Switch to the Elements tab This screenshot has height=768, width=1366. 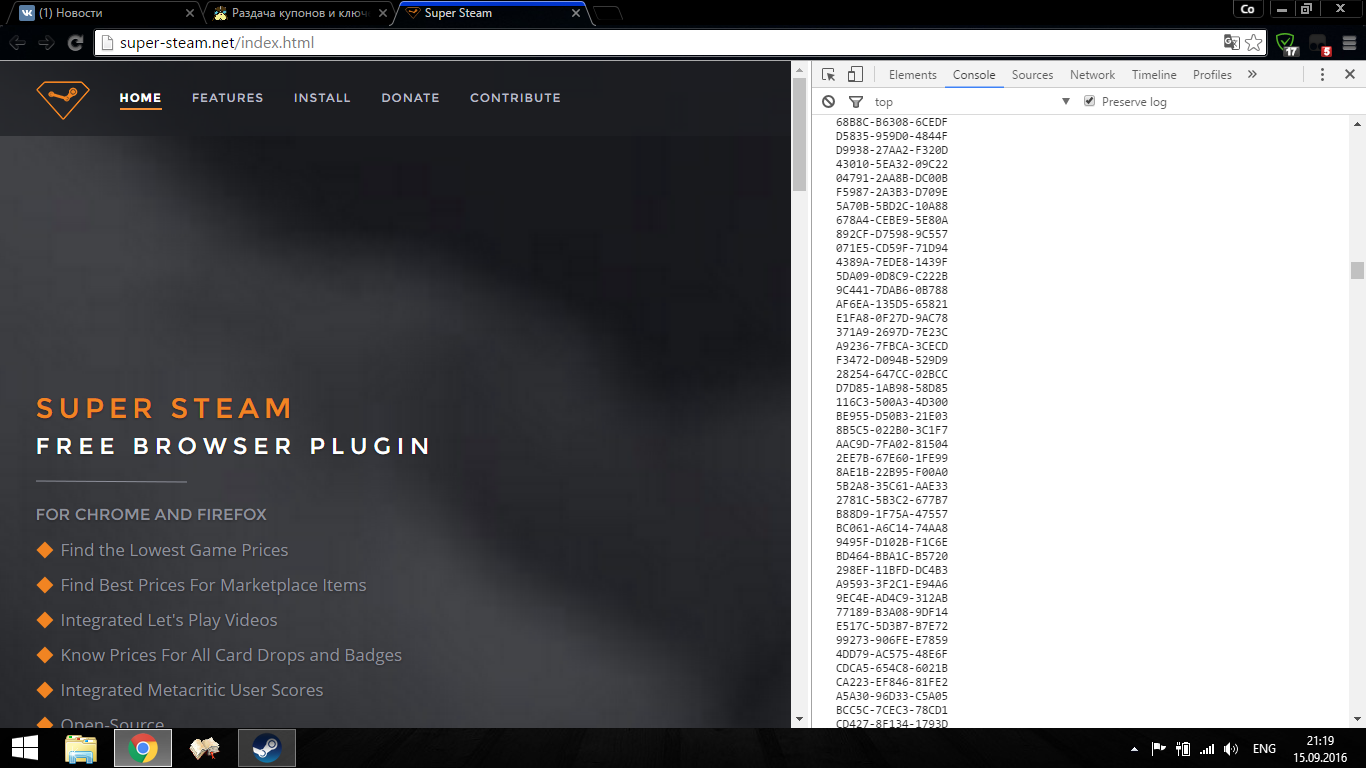(x=913, y=75)
